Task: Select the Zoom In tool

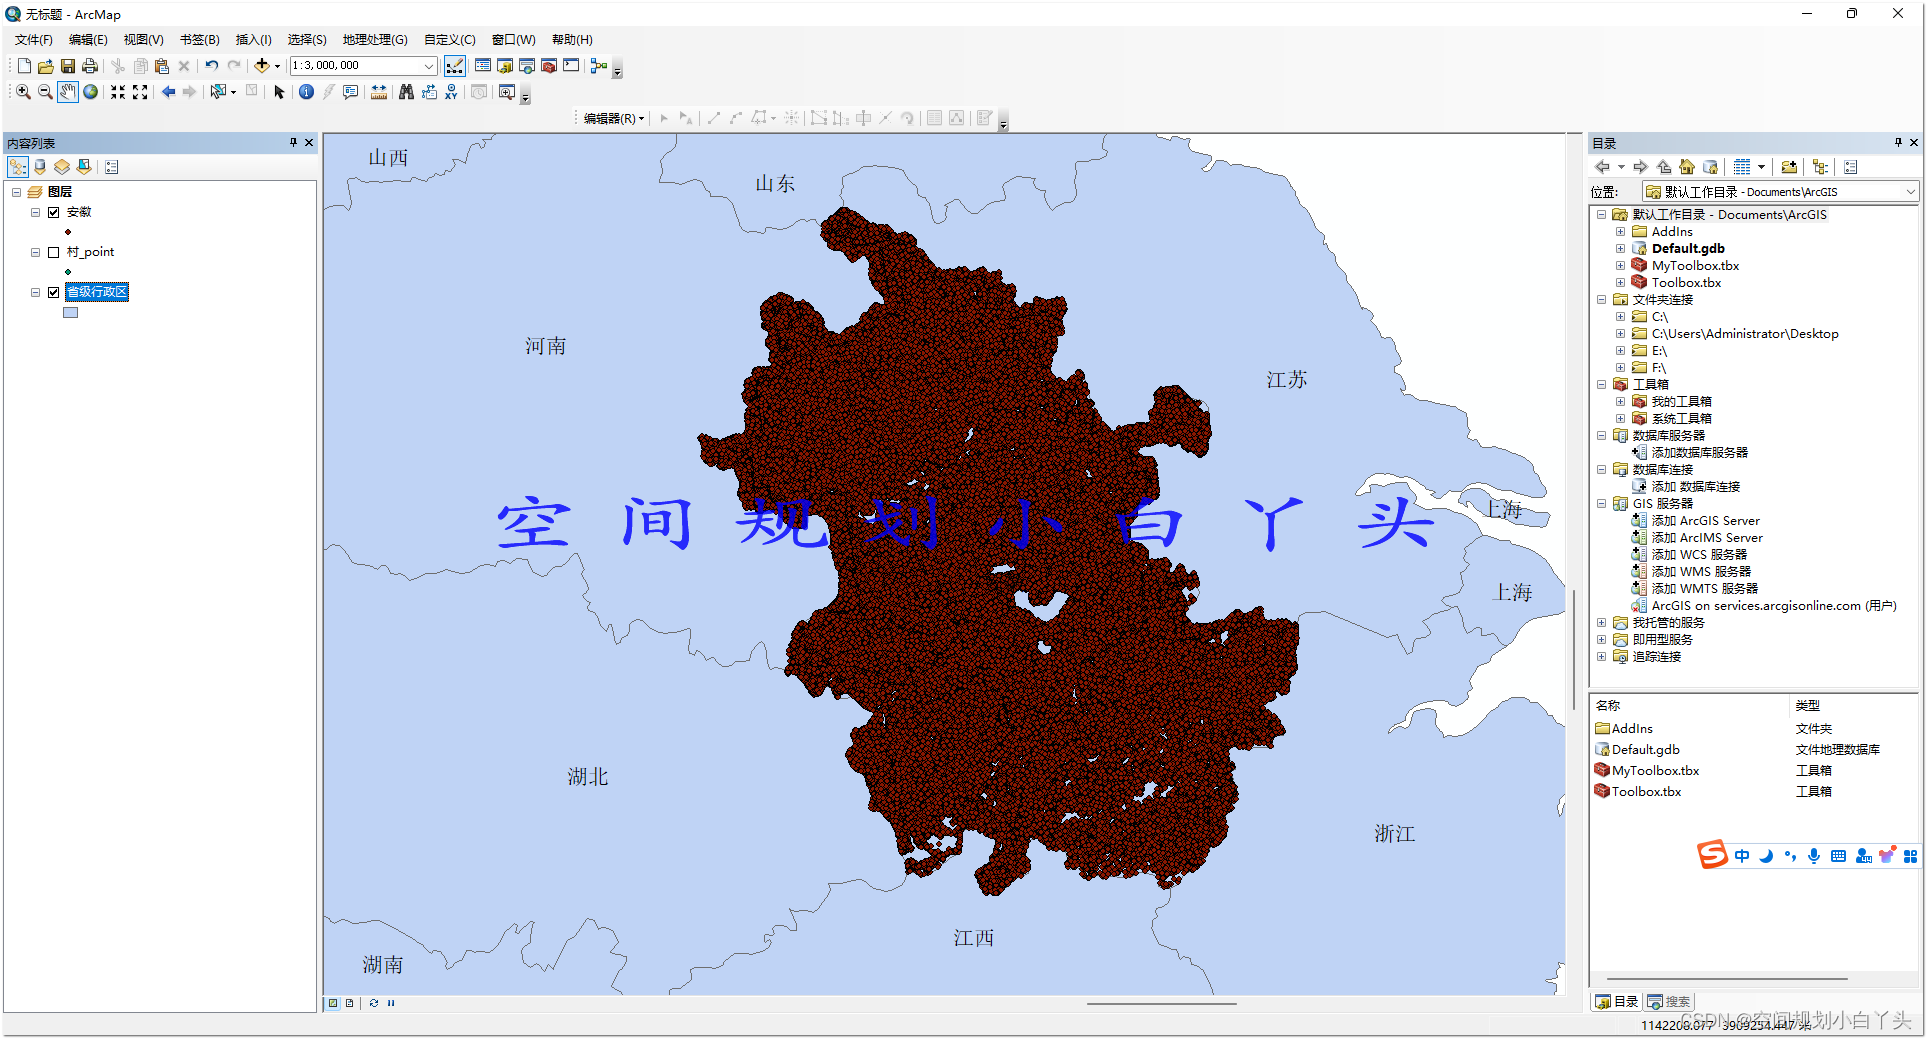Action: click(x=23, y=92)
